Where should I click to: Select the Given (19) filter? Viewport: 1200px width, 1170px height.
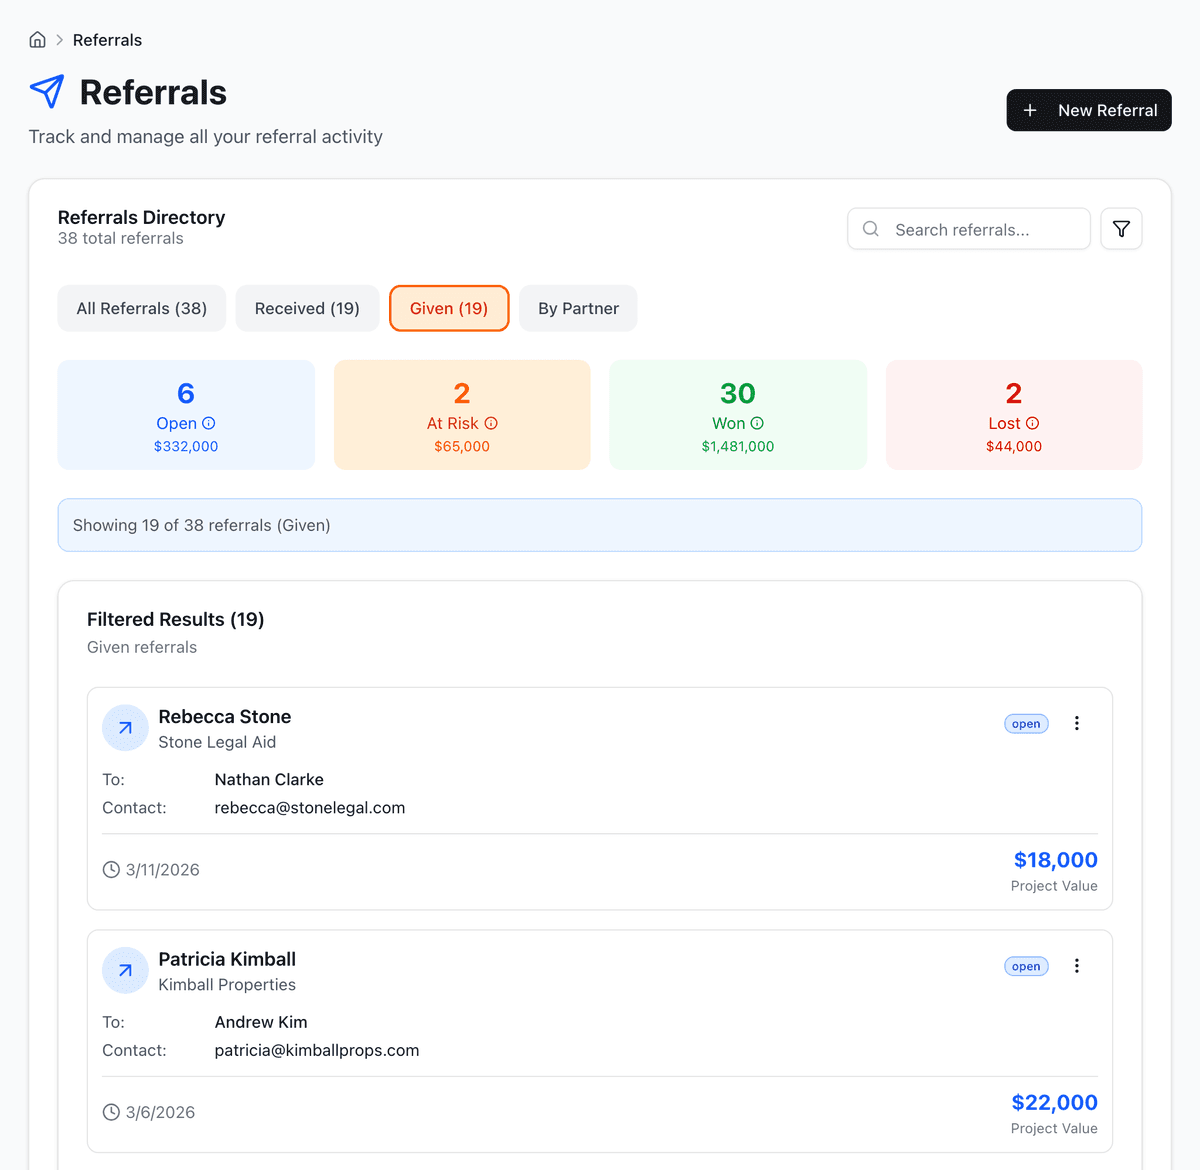coord(448,308)
